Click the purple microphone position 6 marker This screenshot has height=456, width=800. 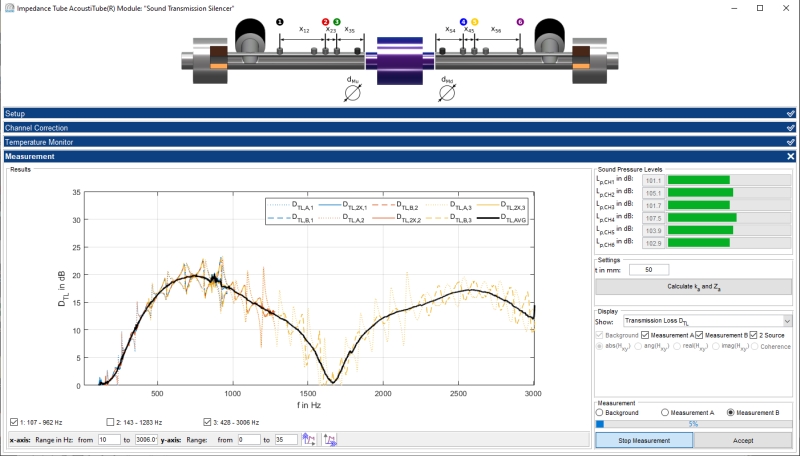[x=519, y=21]
